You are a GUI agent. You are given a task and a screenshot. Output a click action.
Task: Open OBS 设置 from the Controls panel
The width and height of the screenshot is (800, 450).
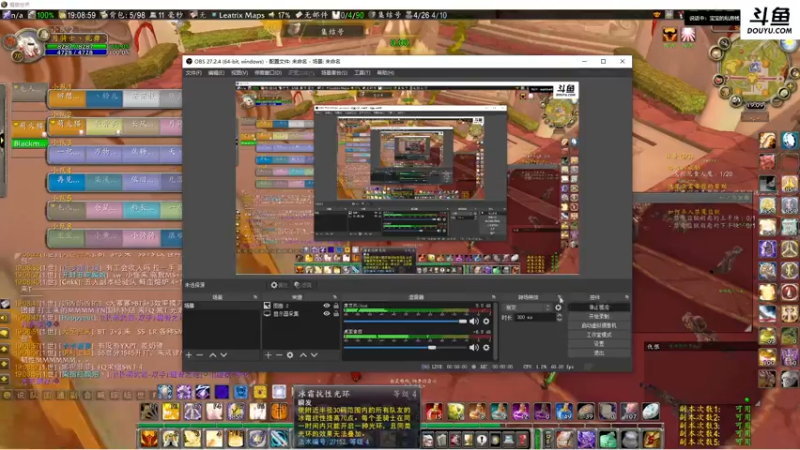(x=599, y=344)
